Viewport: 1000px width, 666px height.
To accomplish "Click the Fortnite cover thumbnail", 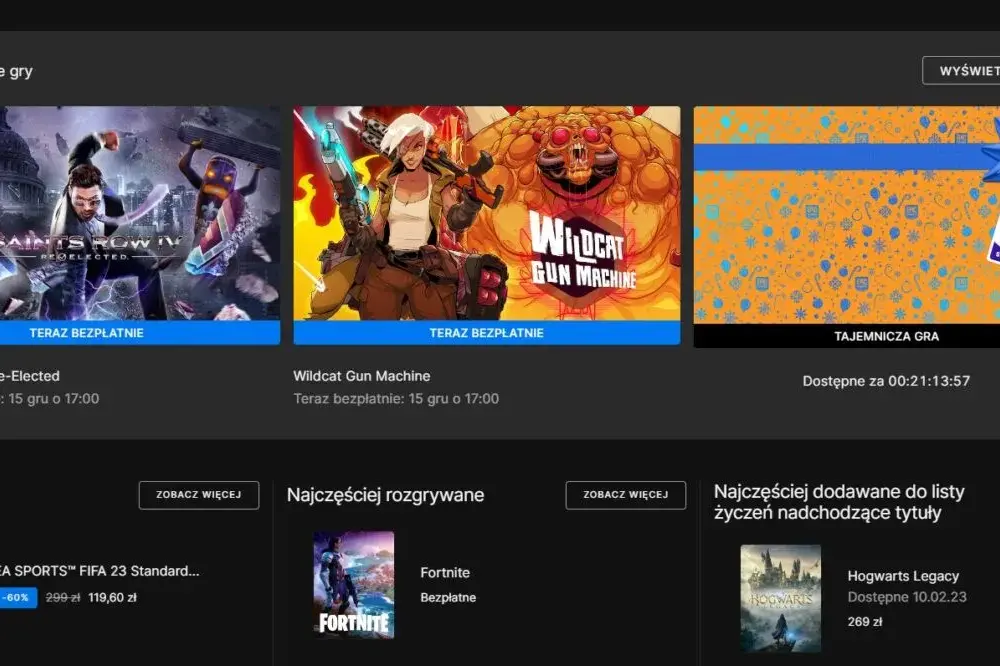I will tap(354, 584).
